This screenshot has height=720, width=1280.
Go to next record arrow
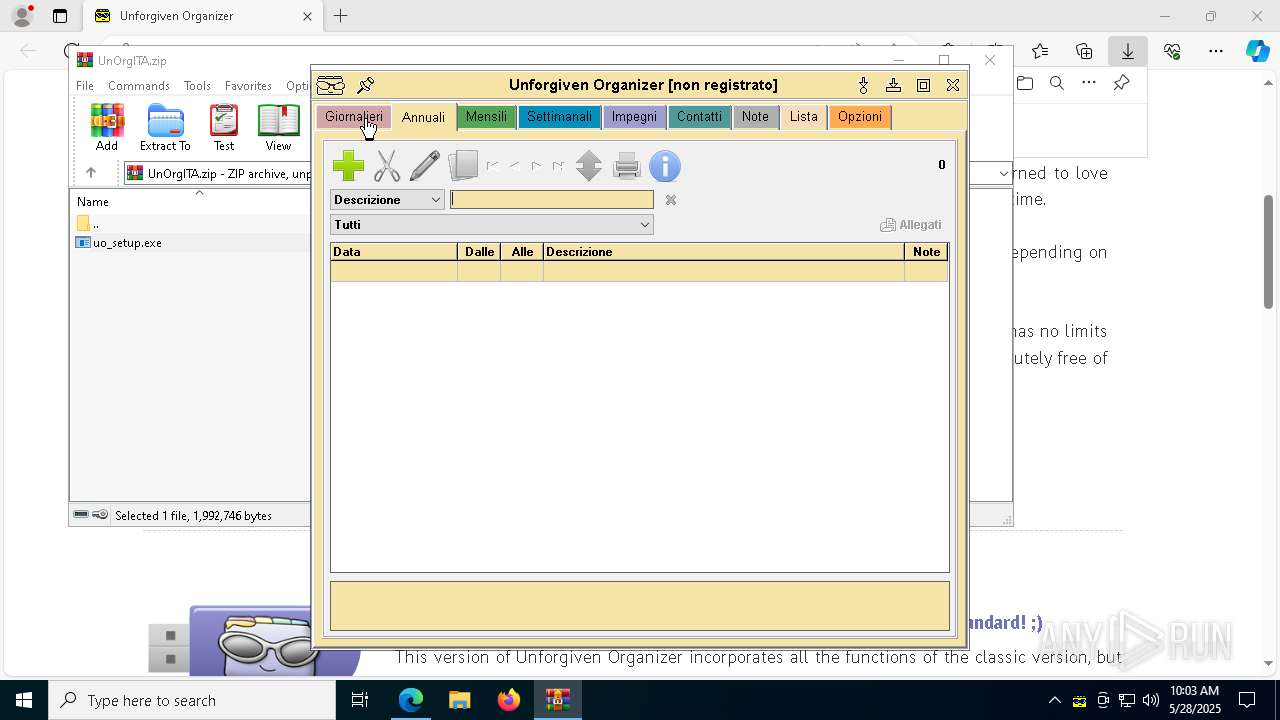536,166
